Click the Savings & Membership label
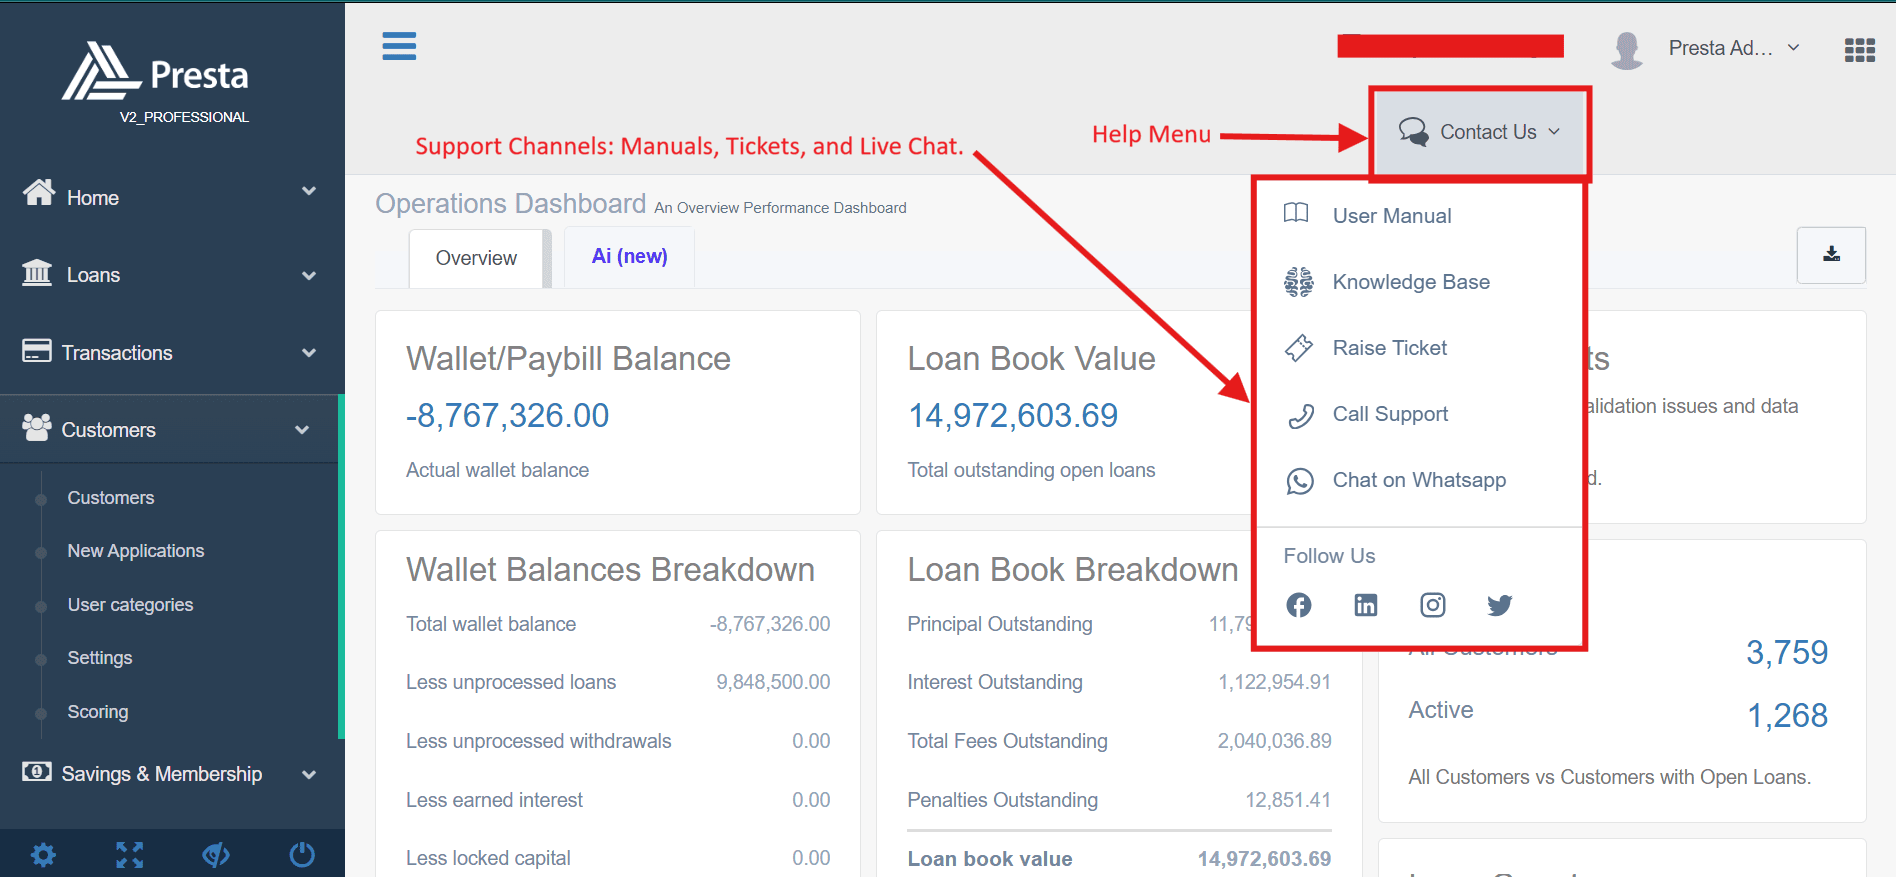The width and height of the screenshot is (1896, 877). pos(162,774)
